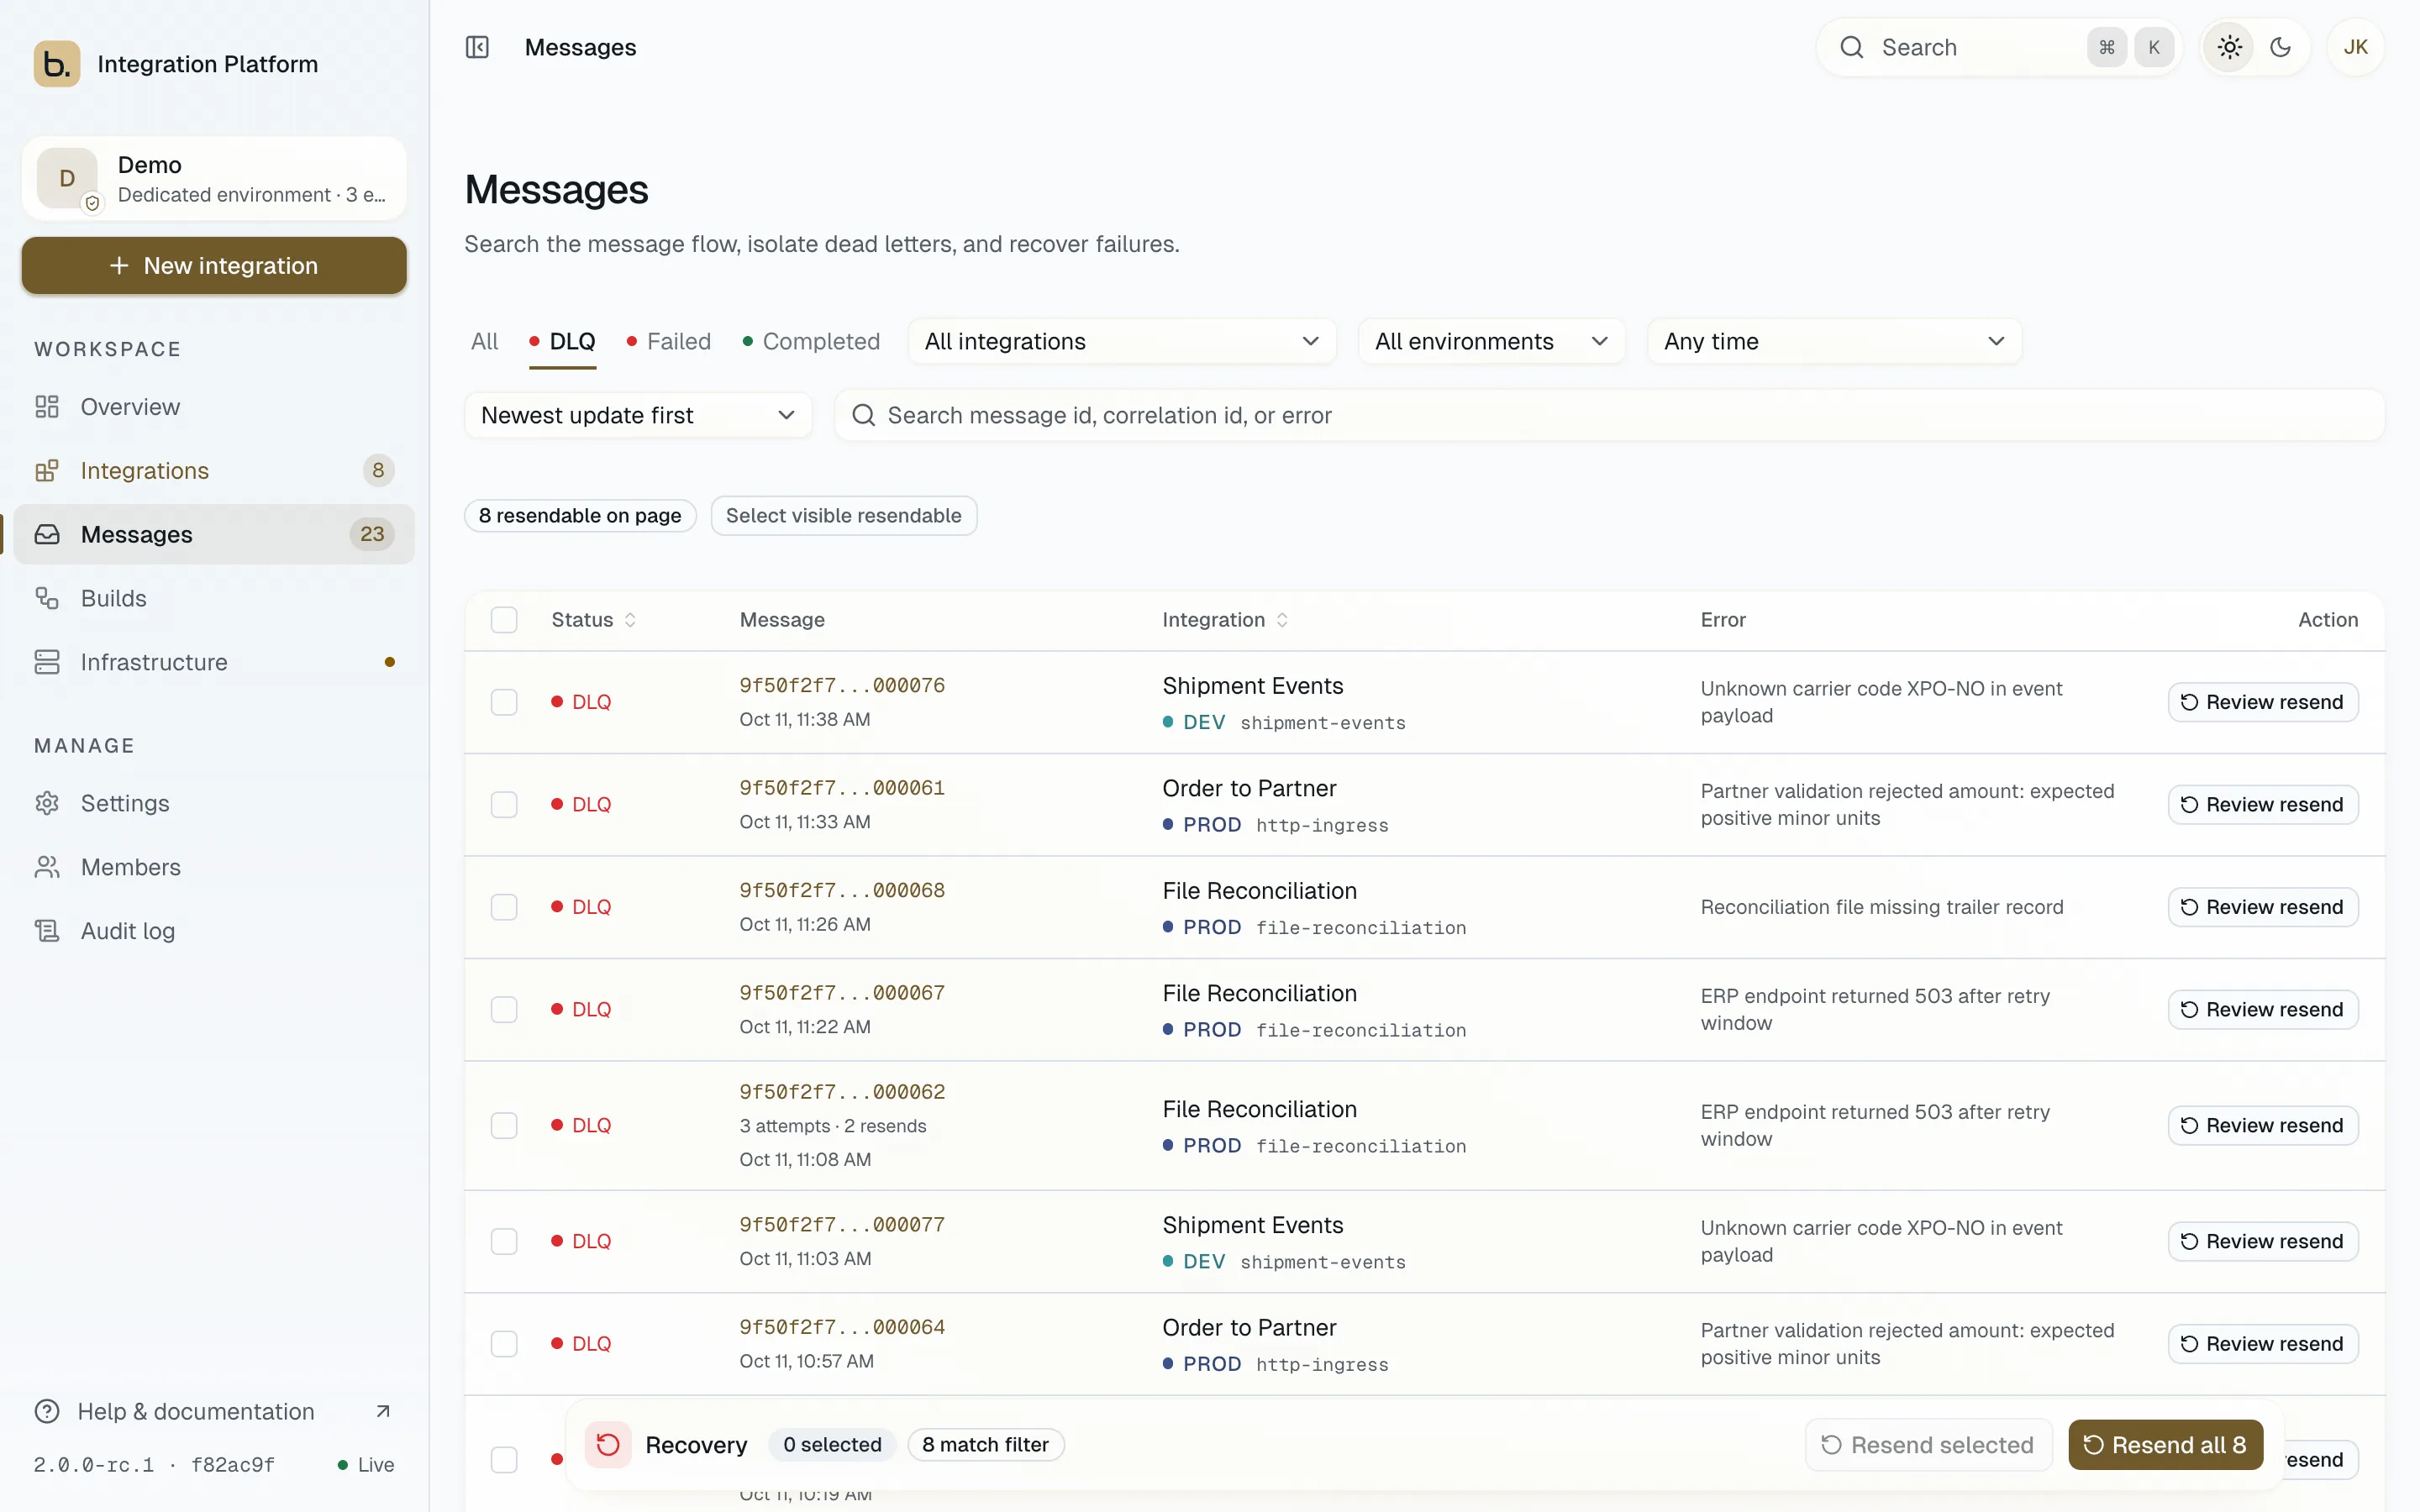
Task: Open JK user avatar menu
Action: (2355, 47)
